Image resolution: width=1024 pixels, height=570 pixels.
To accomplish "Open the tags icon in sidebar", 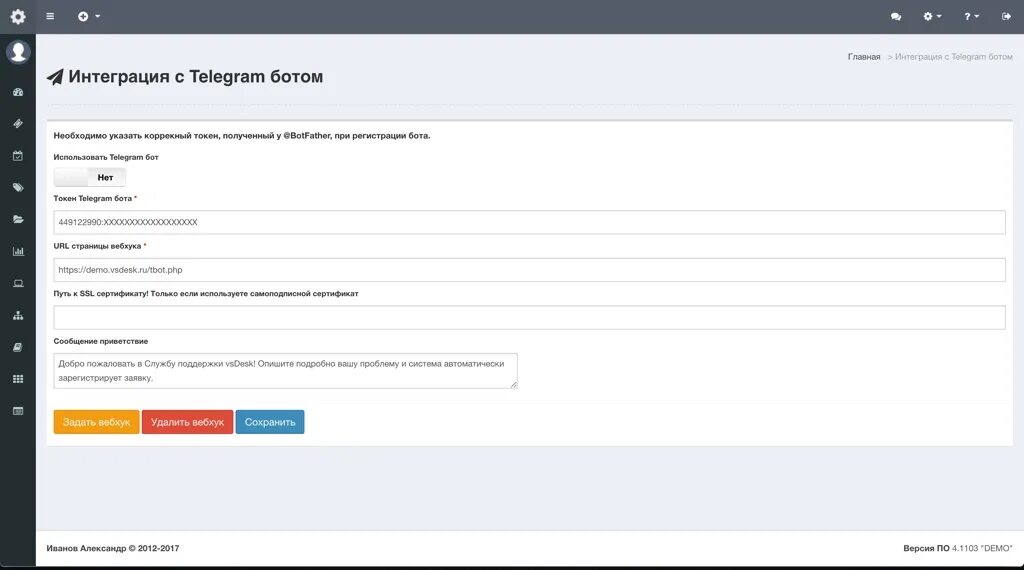I will (18, 187).
